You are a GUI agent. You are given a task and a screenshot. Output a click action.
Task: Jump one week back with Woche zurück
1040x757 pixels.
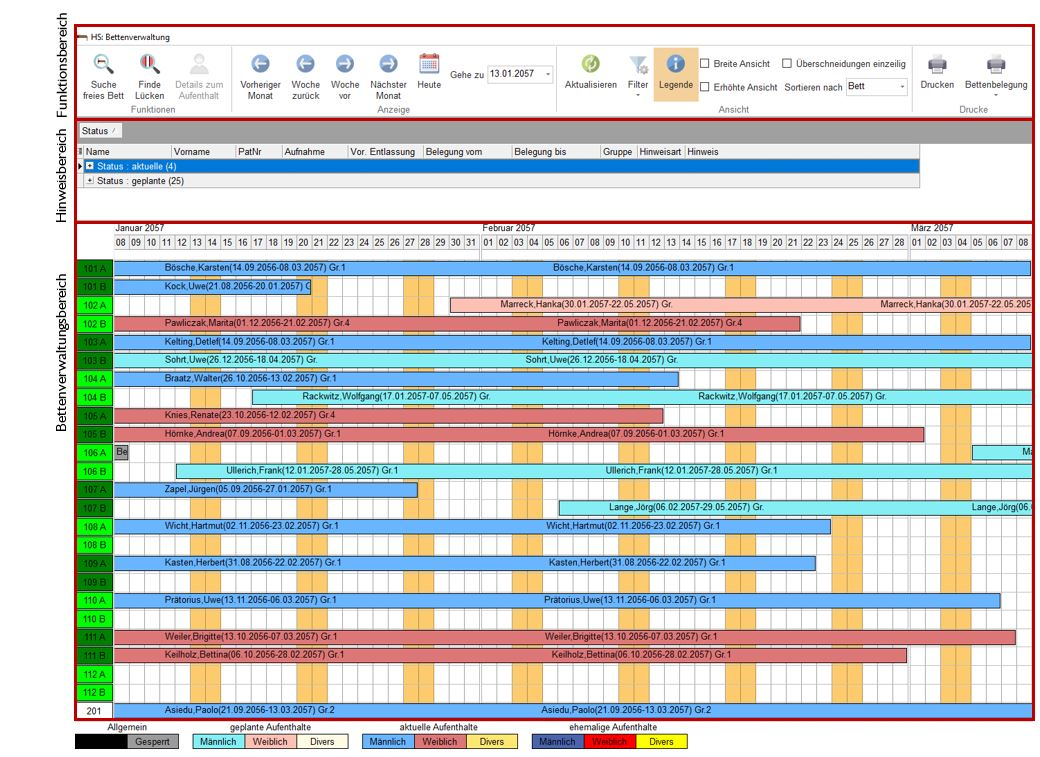tap(306, 65)
